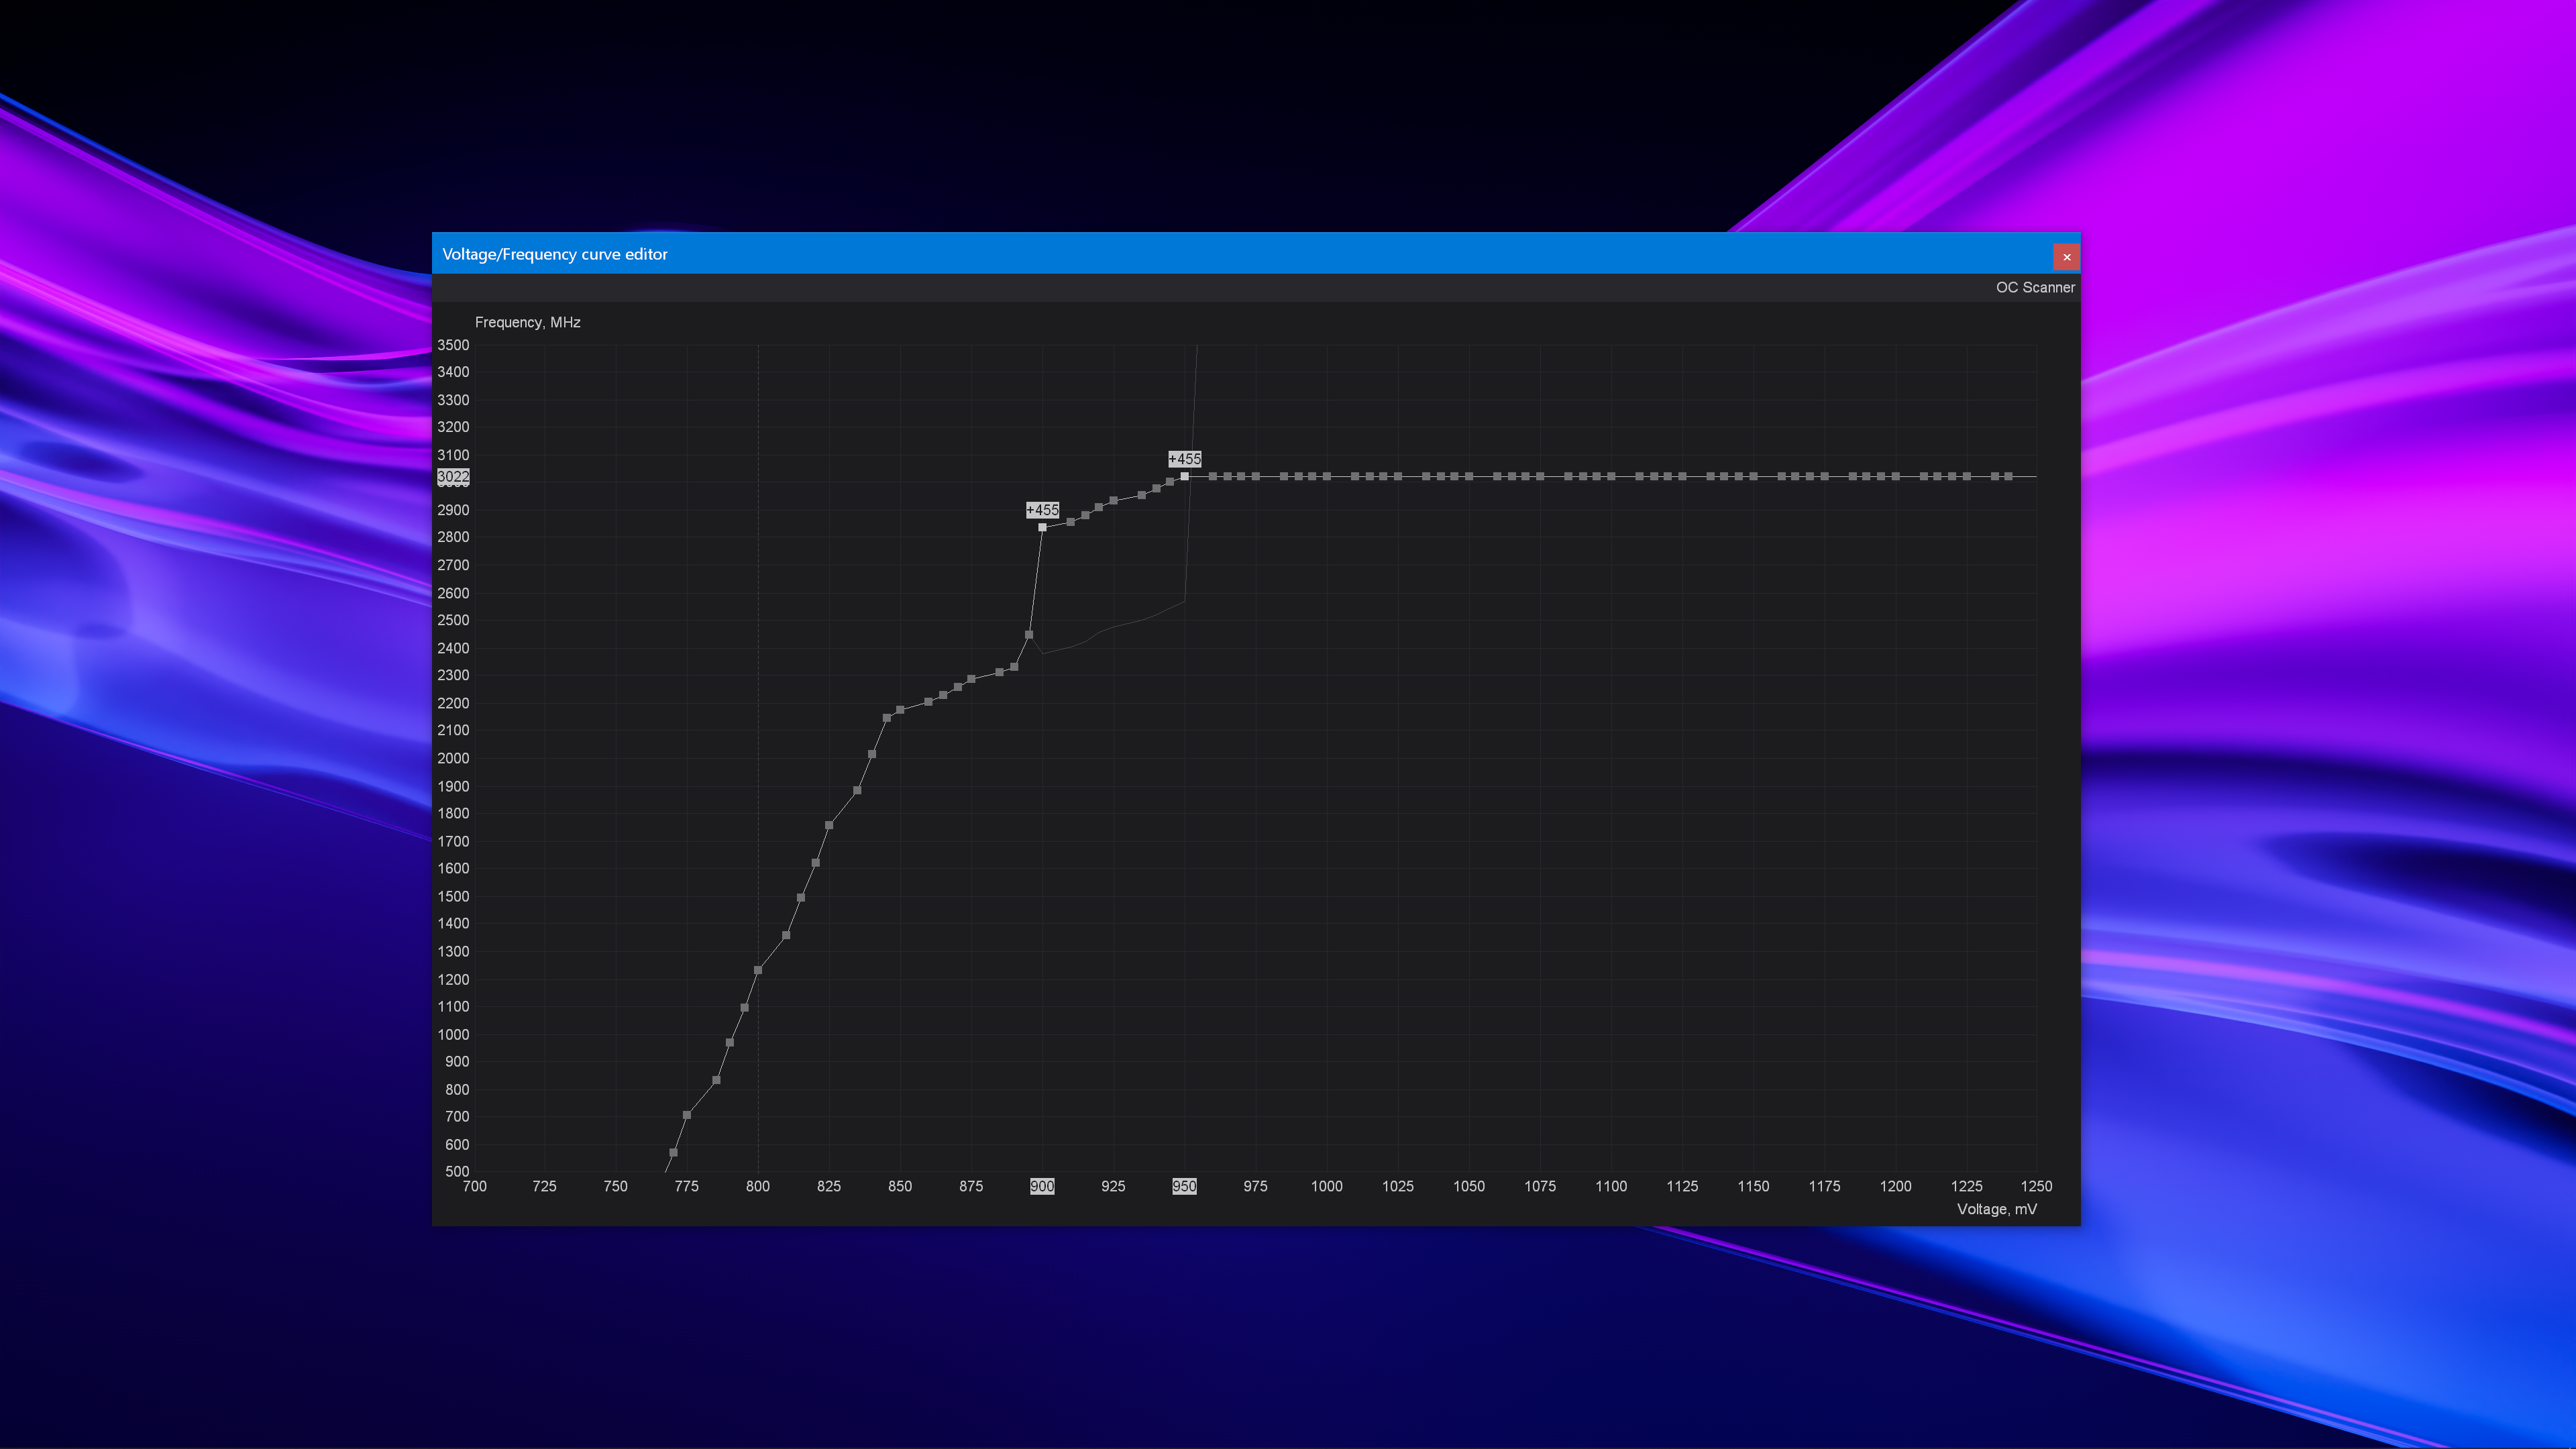The image size is (2576, 1449).
Task: Click the curve point at 925 mV
Action: (x=1113, y=501)
